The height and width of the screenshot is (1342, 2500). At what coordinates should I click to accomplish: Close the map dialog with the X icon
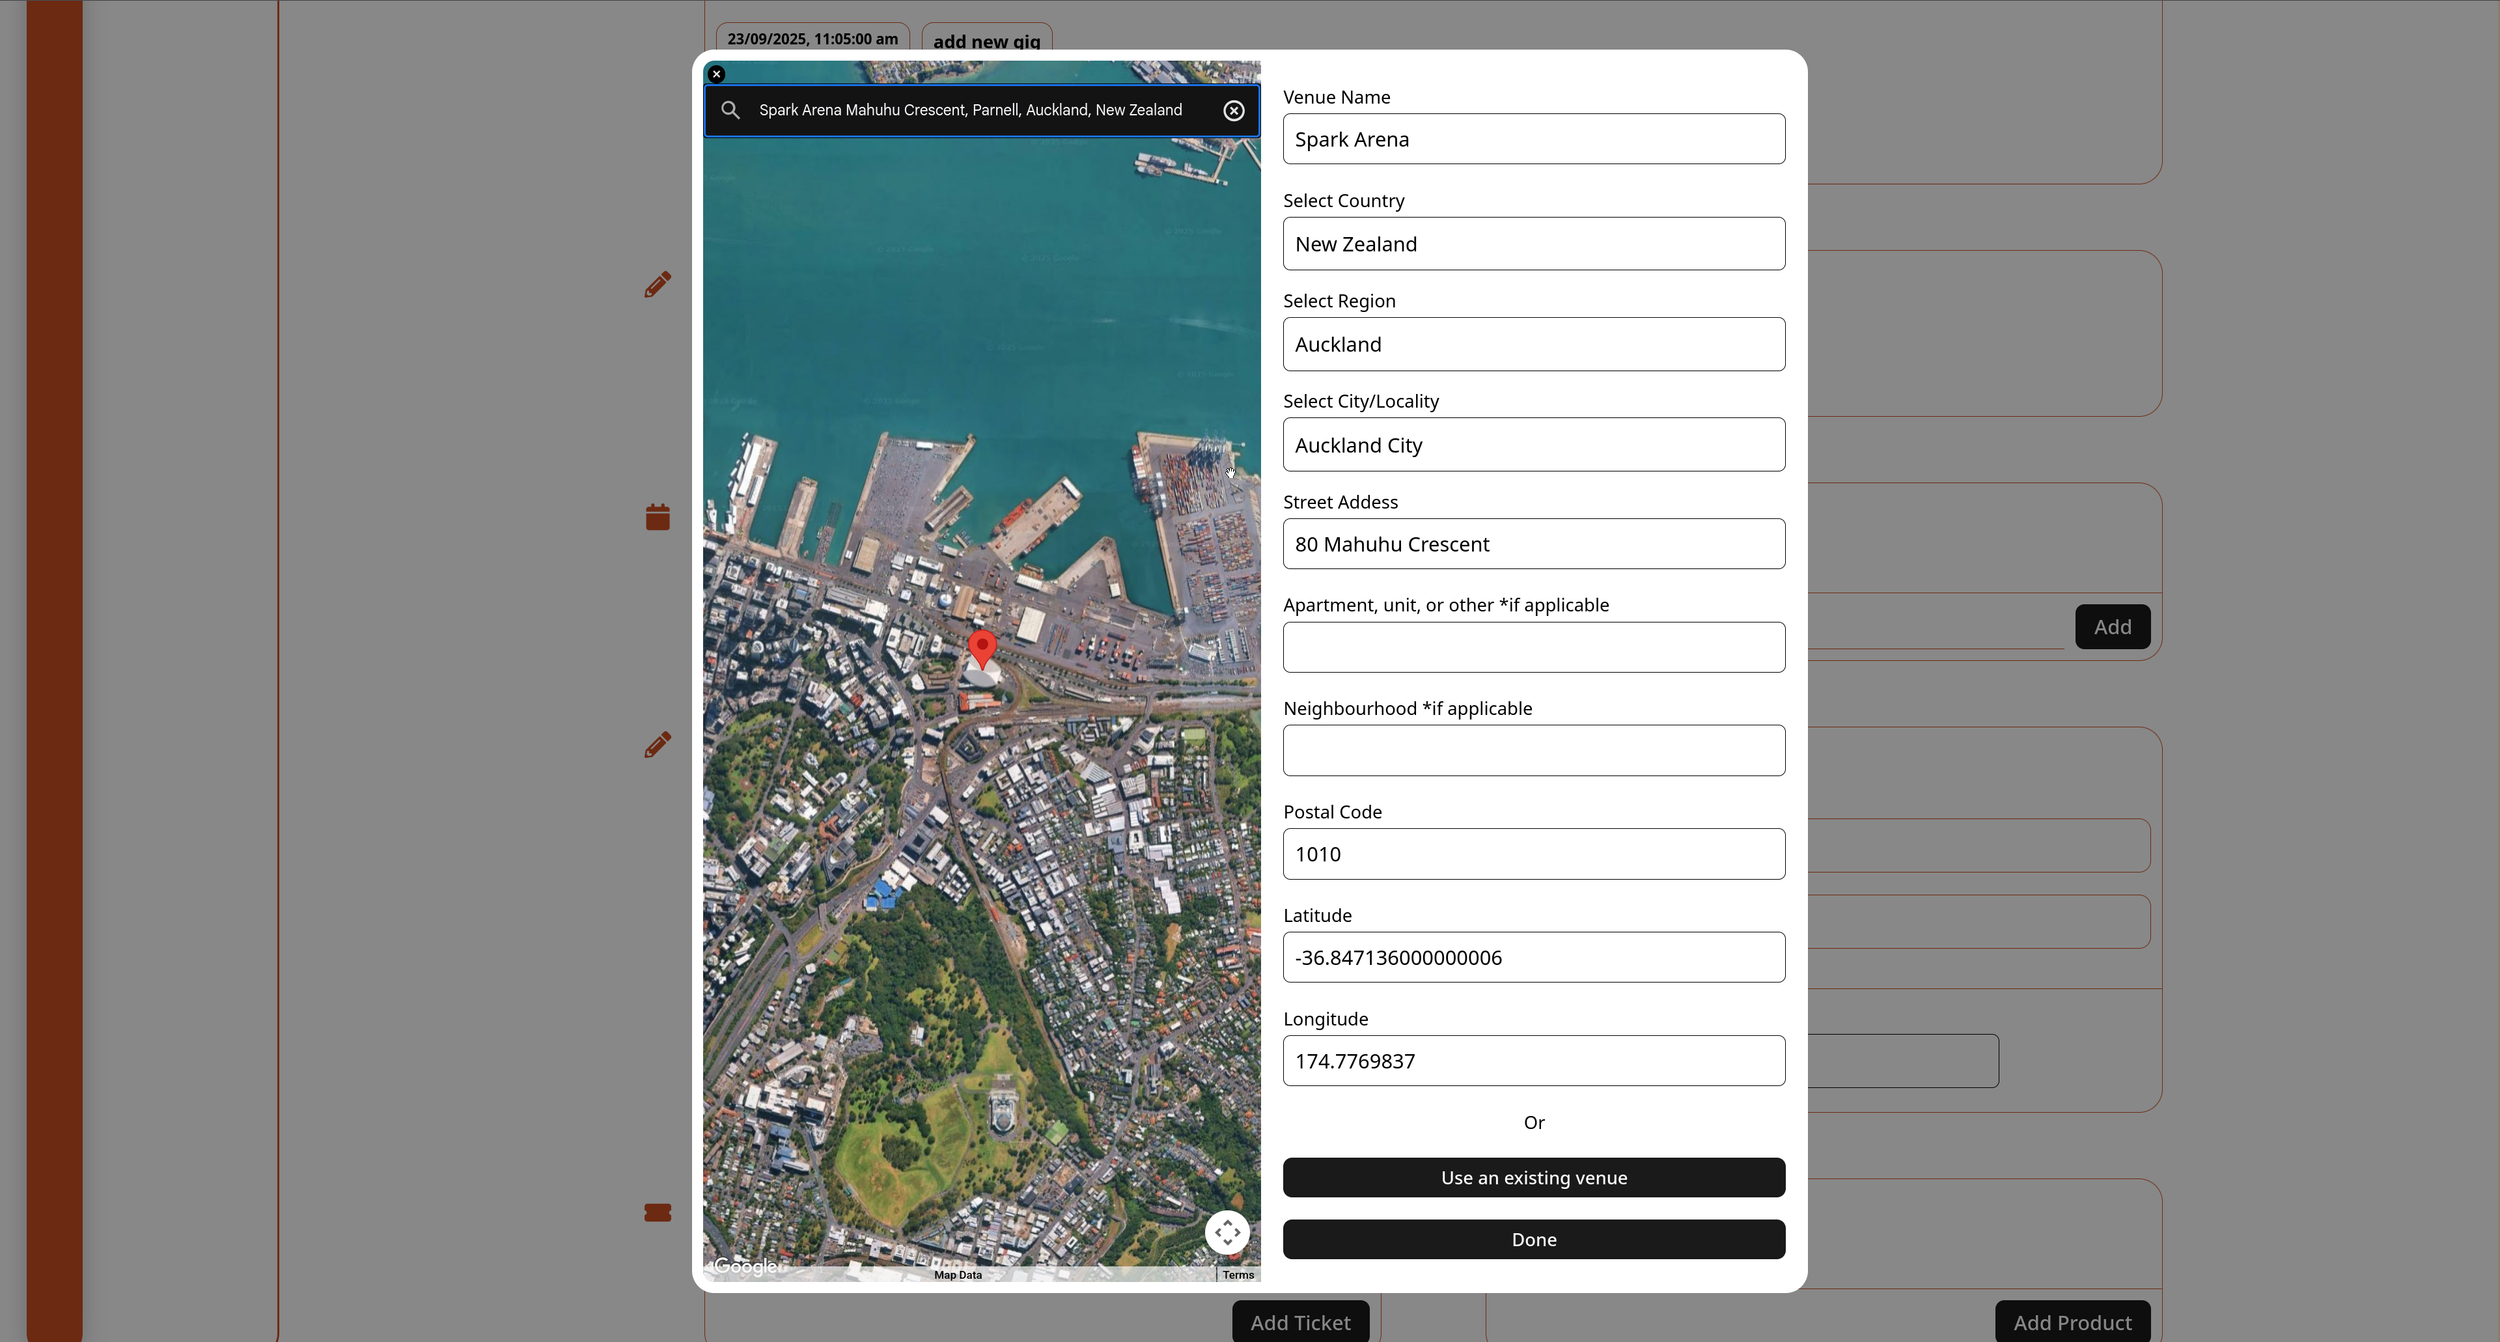(x=716, y=74)
